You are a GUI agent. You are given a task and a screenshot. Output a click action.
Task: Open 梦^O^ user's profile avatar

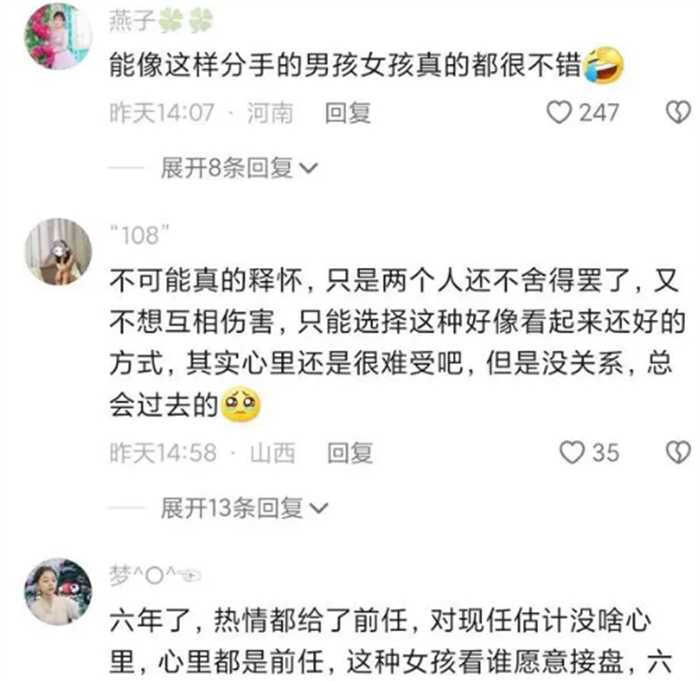tap(58, 591)
